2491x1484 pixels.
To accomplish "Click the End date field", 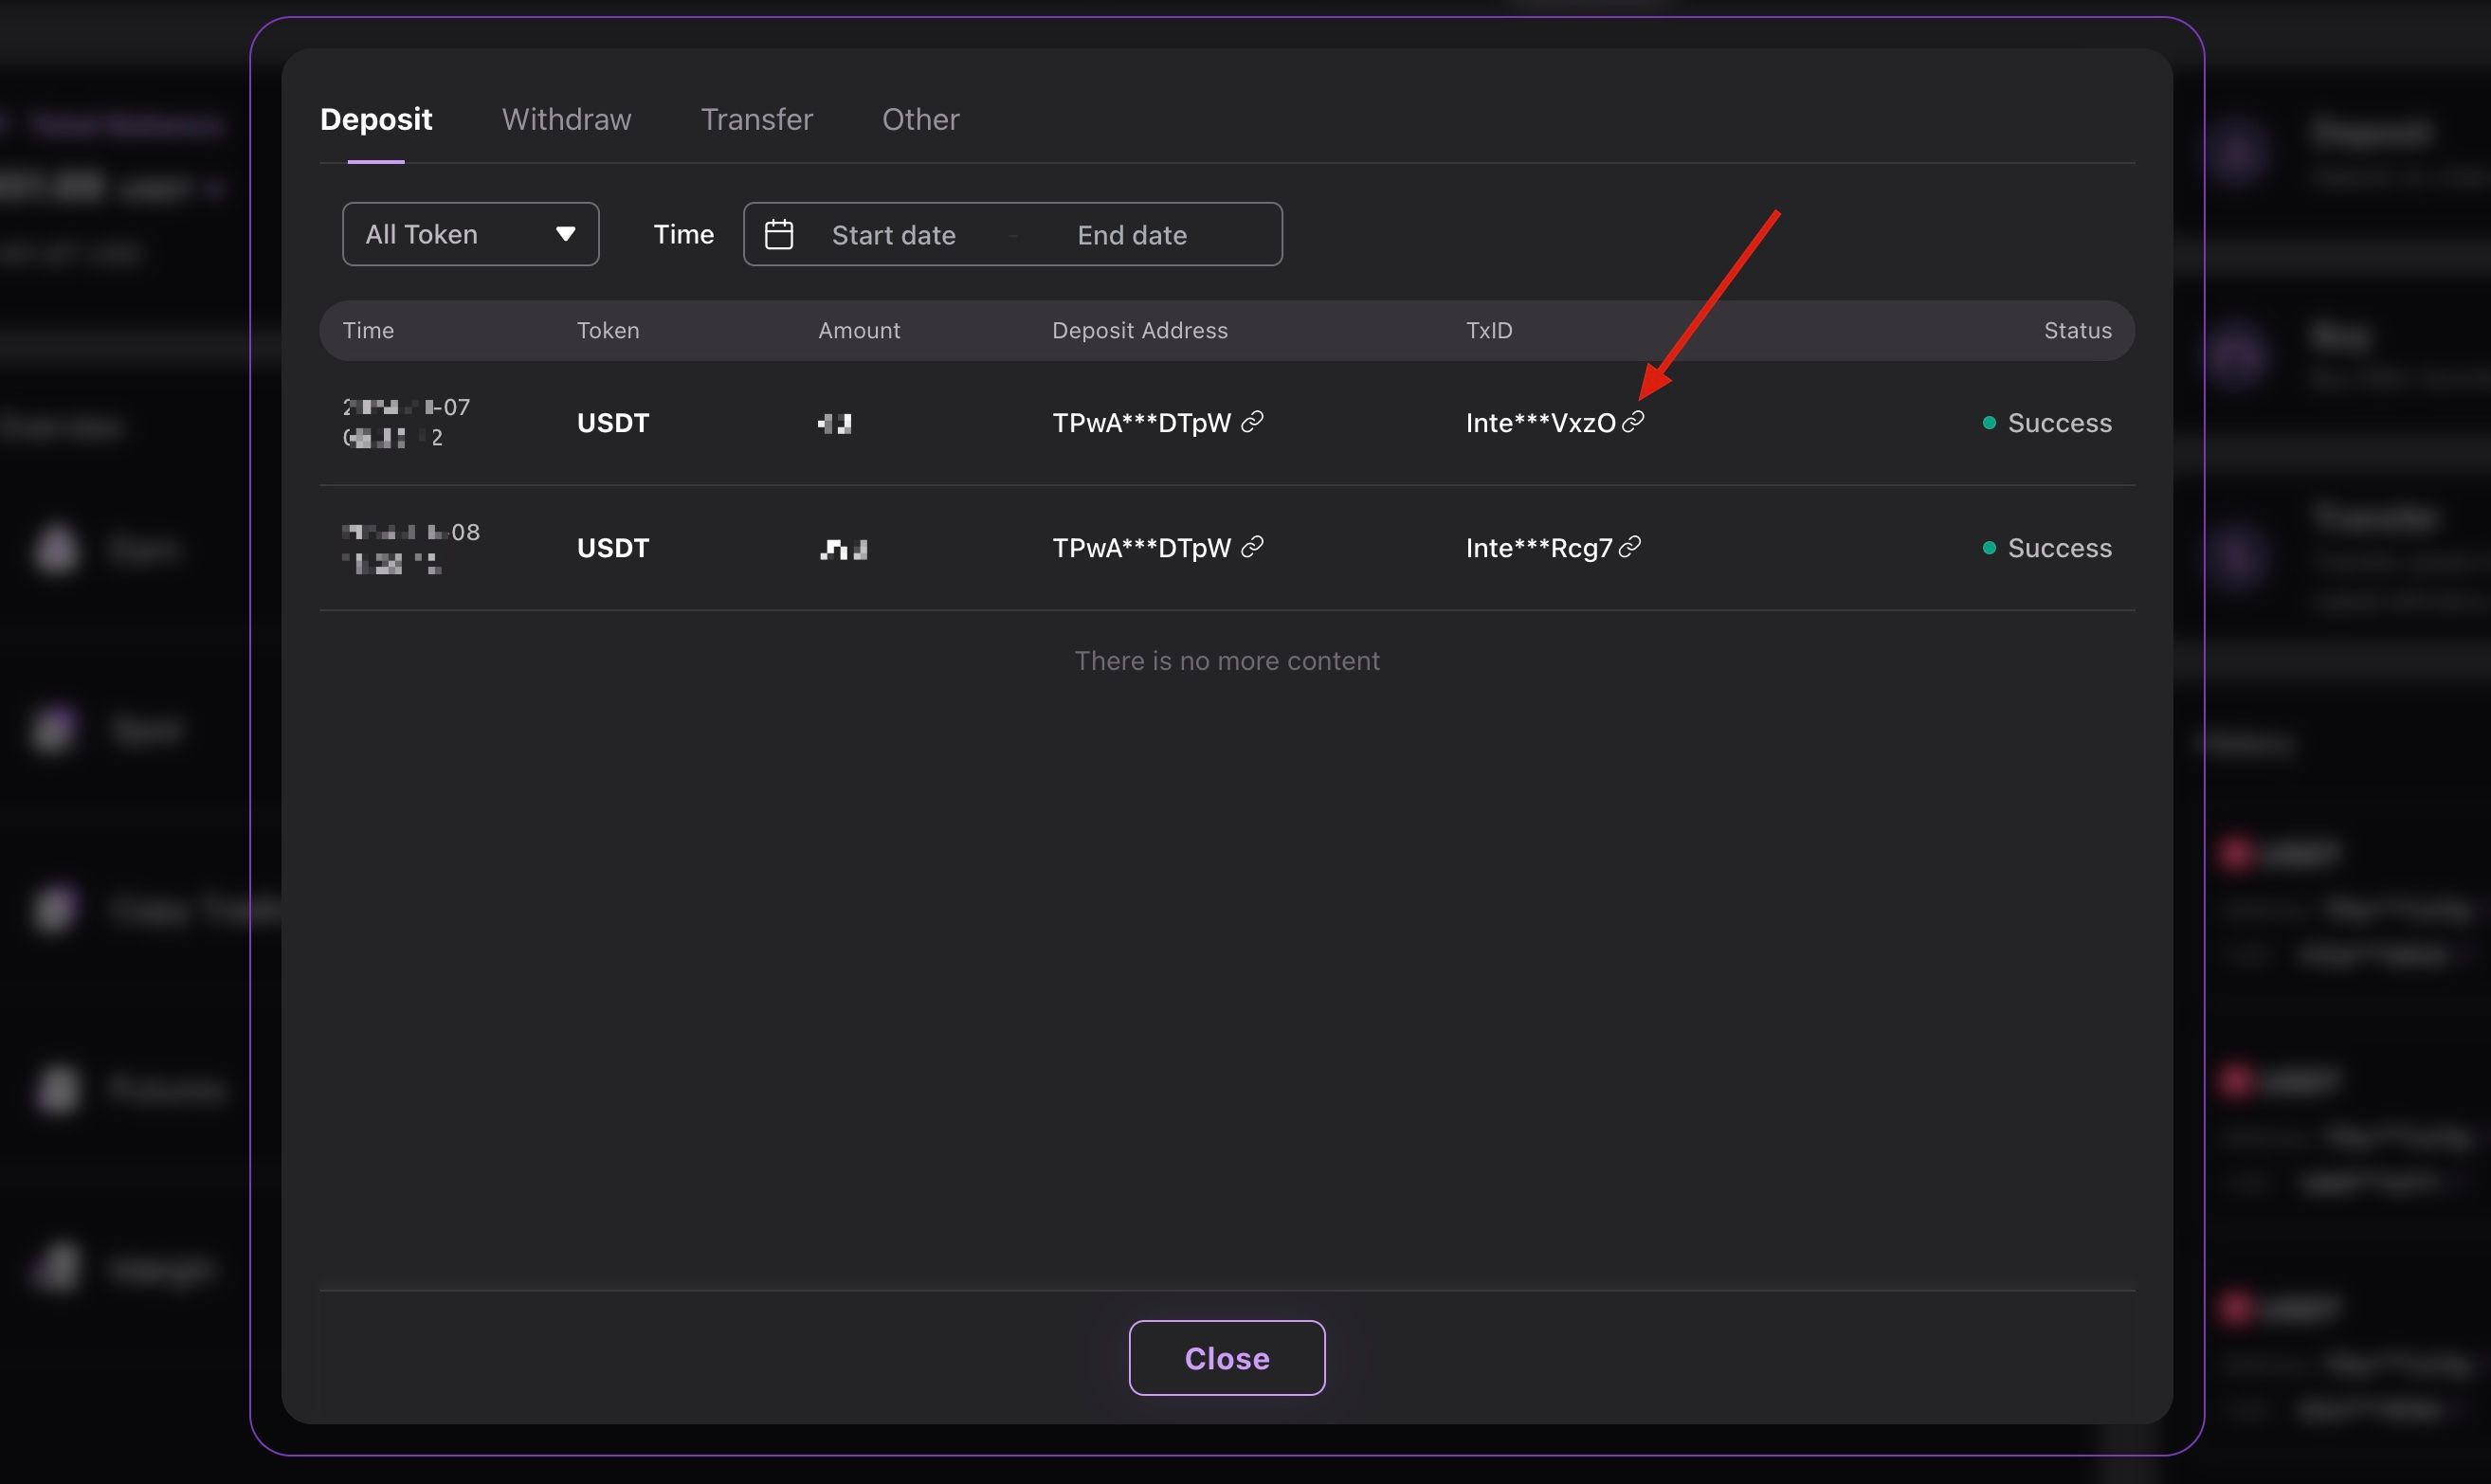I will point(1131,235).
